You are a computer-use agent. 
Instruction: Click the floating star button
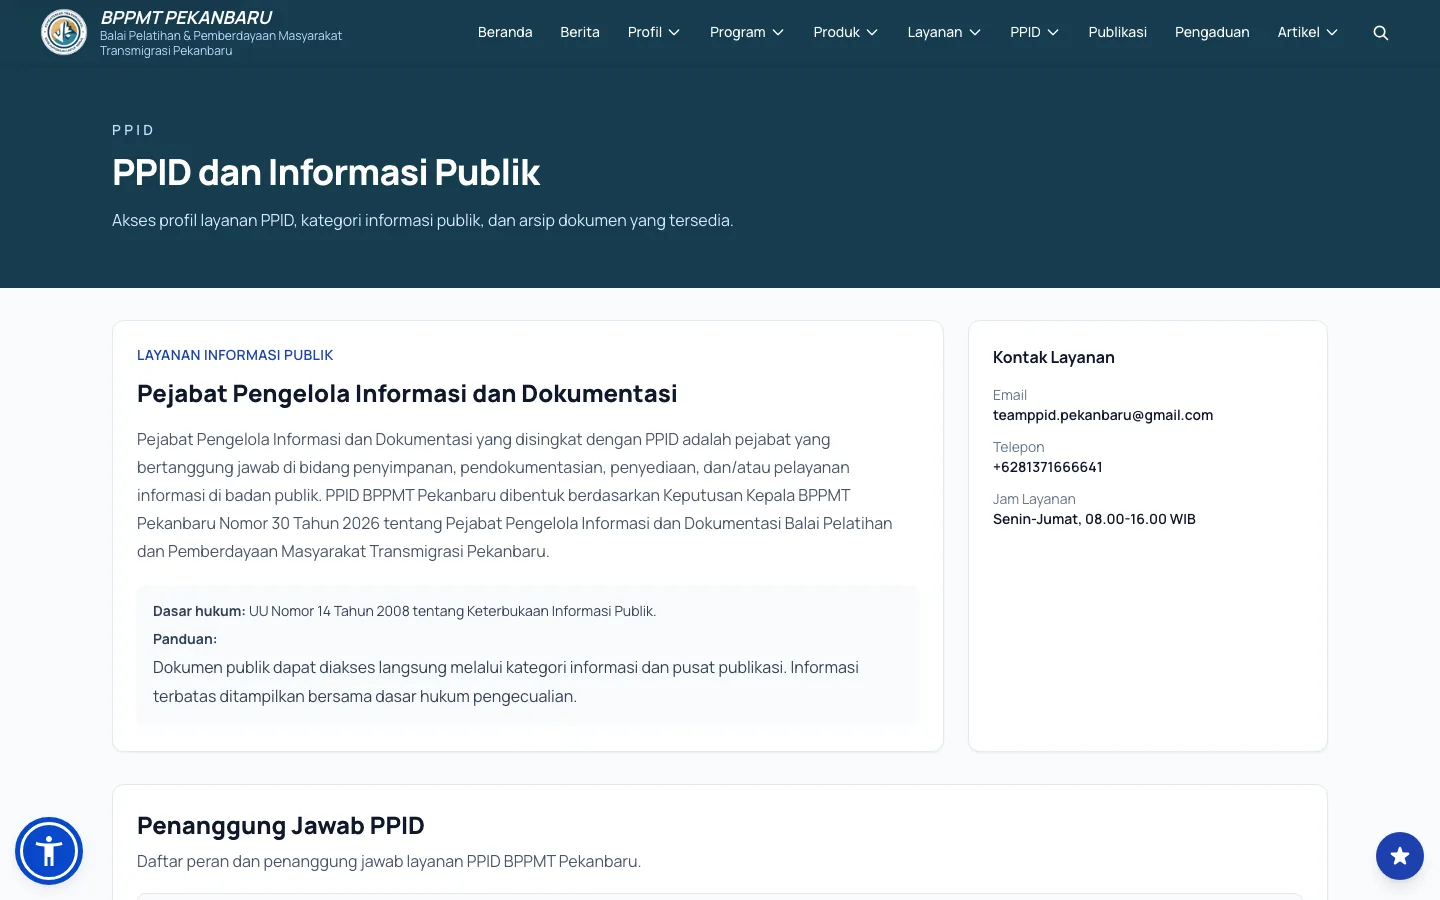1400,856
